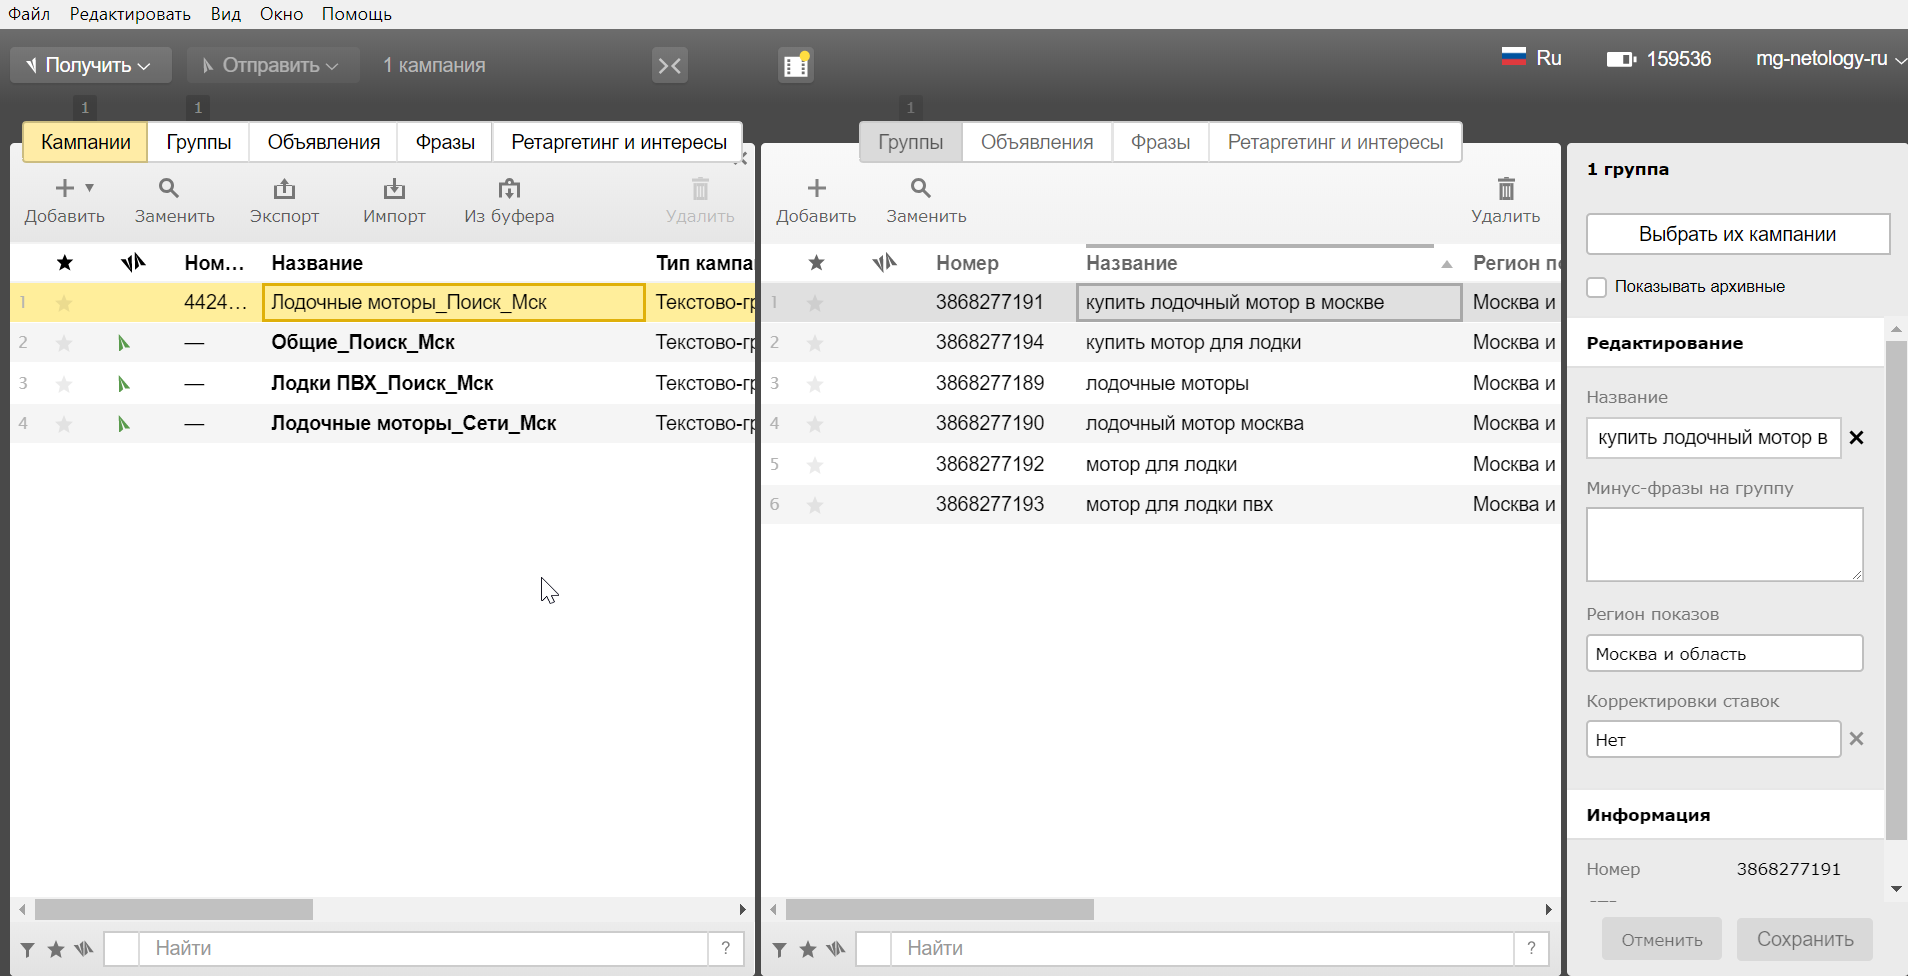The width and height of the screenshot is (1908, 976).
Task: Click the collapse panels icon in top bar
Action: click(x=669, y=66)
